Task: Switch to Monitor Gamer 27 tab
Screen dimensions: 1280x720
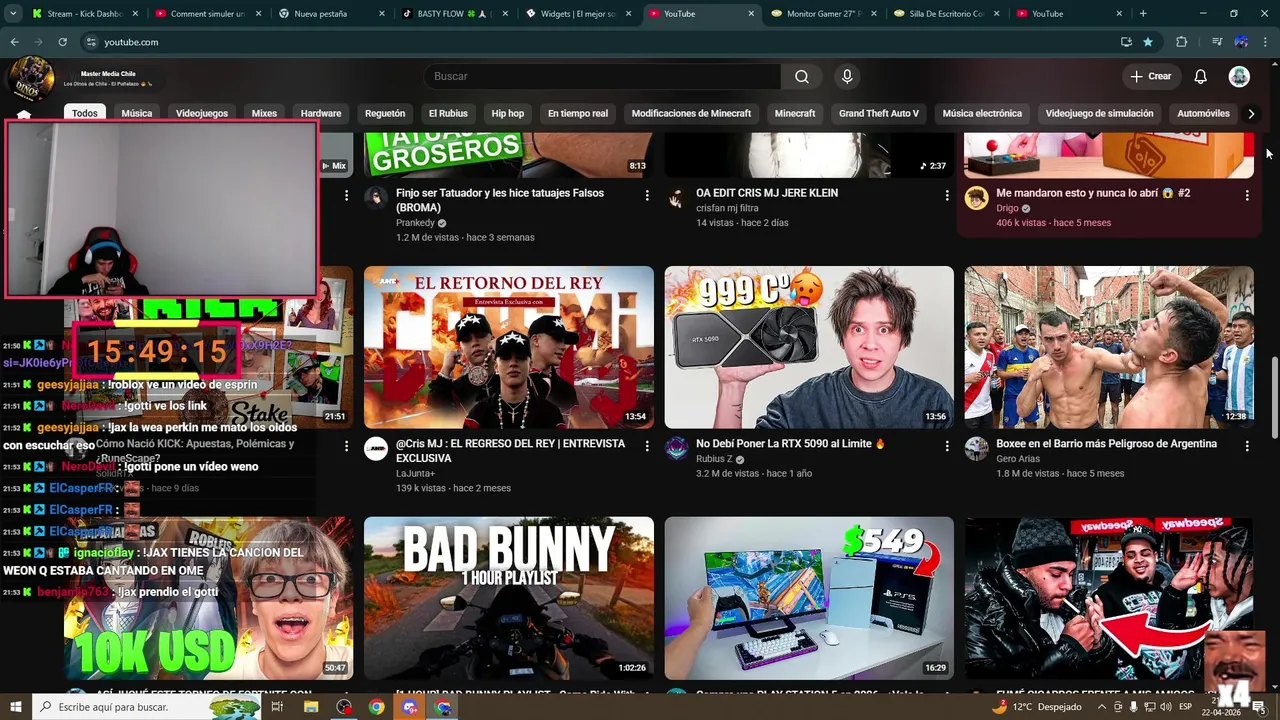Action: click(822, 14)
